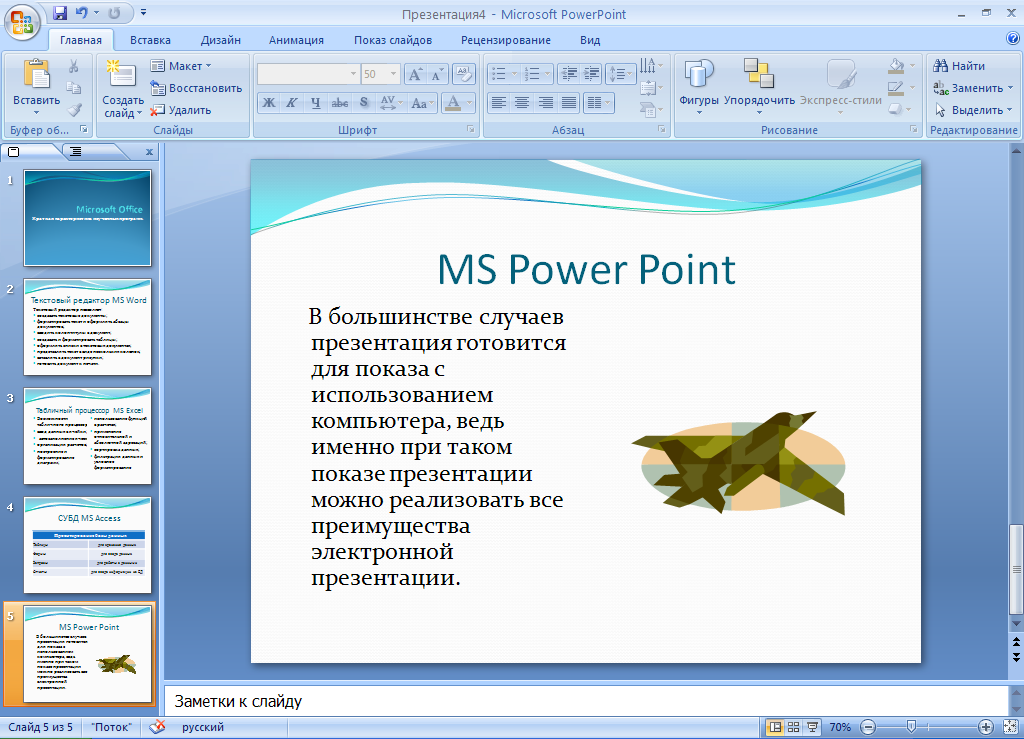The width and height of the screenshot is (1024, 739).
Task: Click the zoom out minus button
Action: click(x=868, y=727)
